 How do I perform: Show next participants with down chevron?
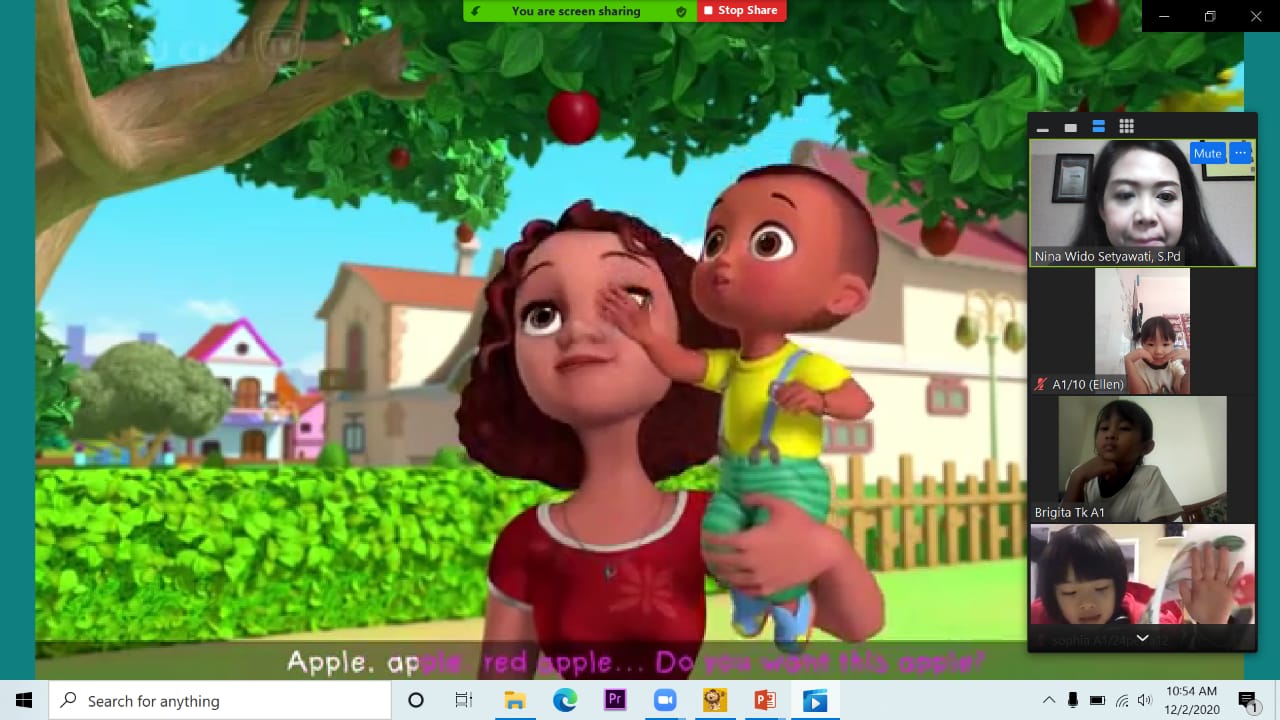1142,638
